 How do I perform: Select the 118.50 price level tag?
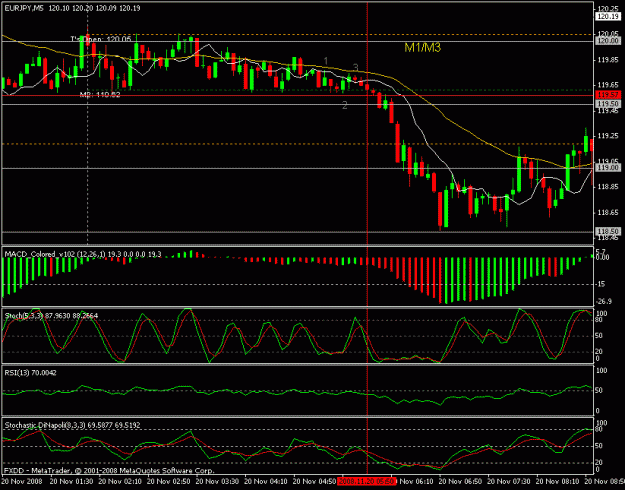point(608,231)
